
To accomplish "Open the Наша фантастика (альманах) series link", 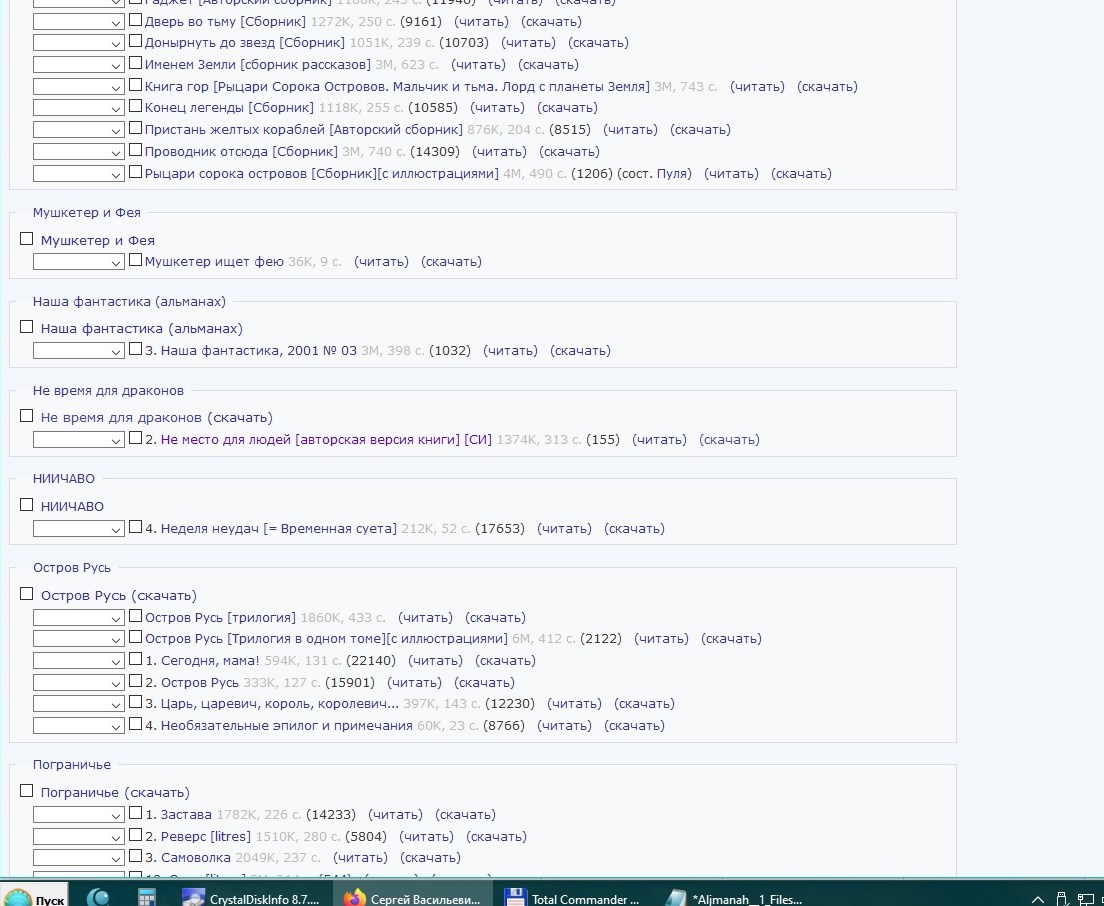I will (141, 328).
